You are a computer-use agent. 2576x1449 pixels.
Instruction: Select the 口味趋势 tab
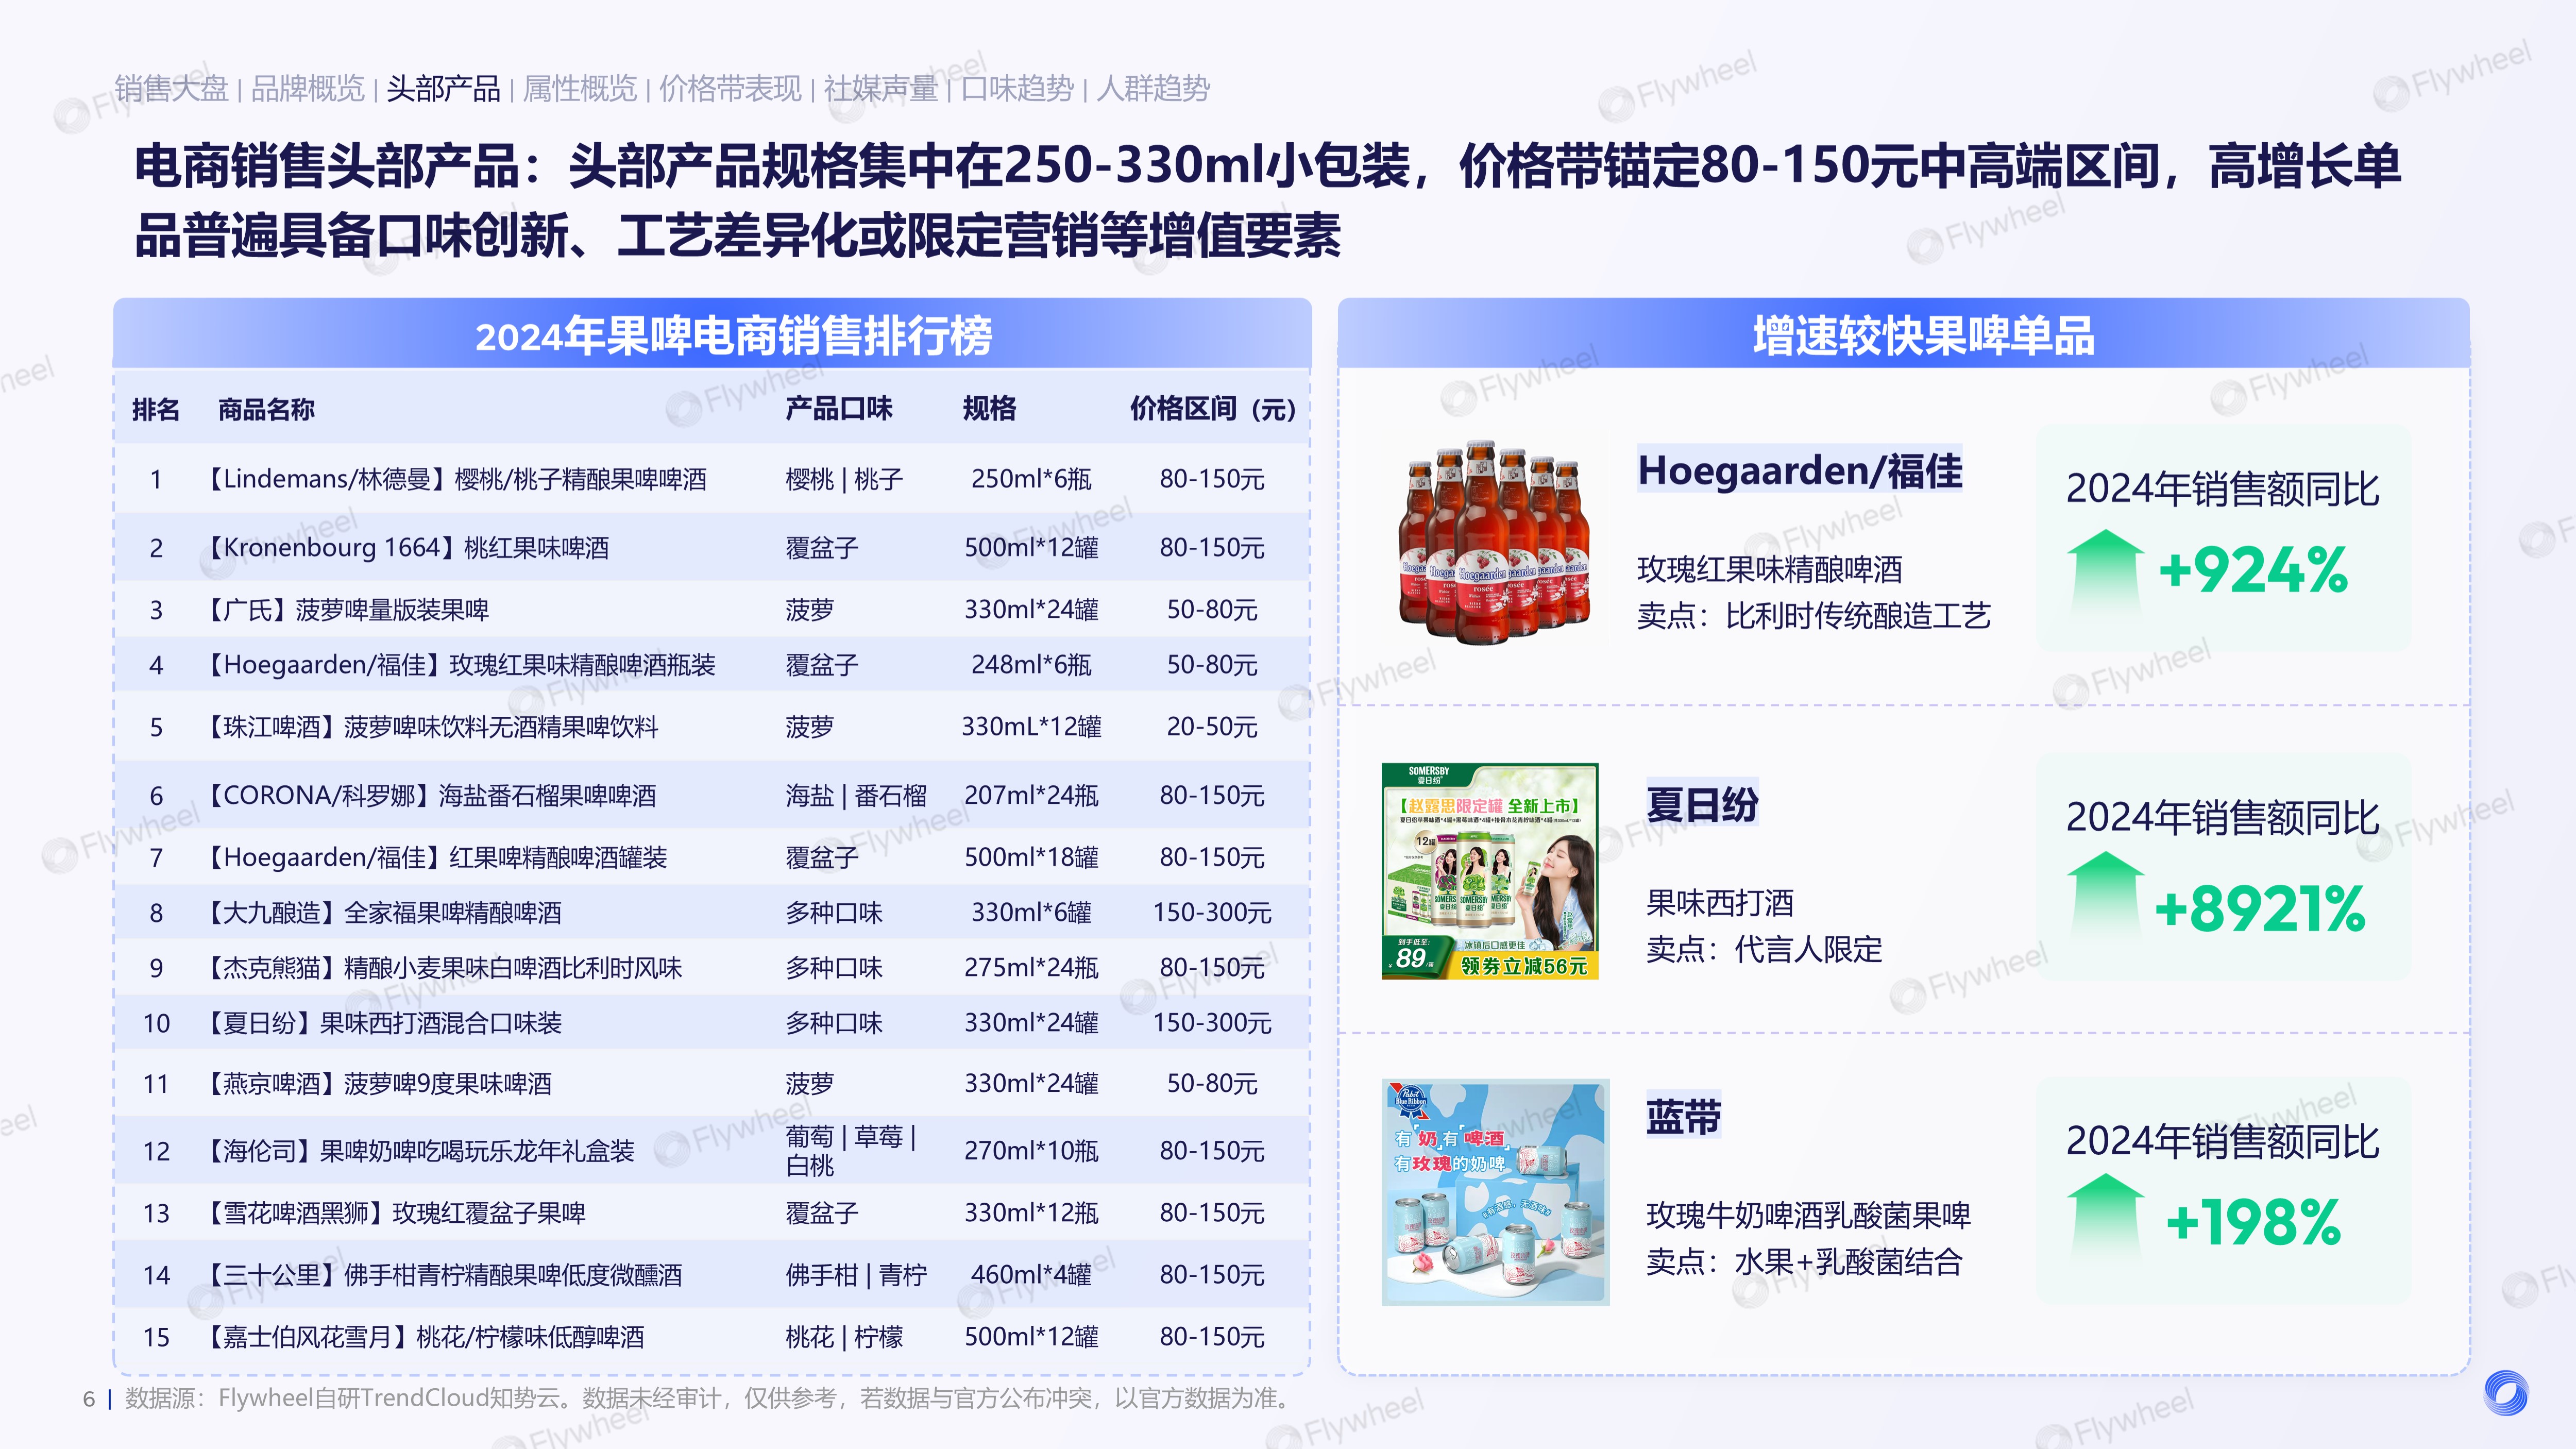click(x=1017, y=89)
